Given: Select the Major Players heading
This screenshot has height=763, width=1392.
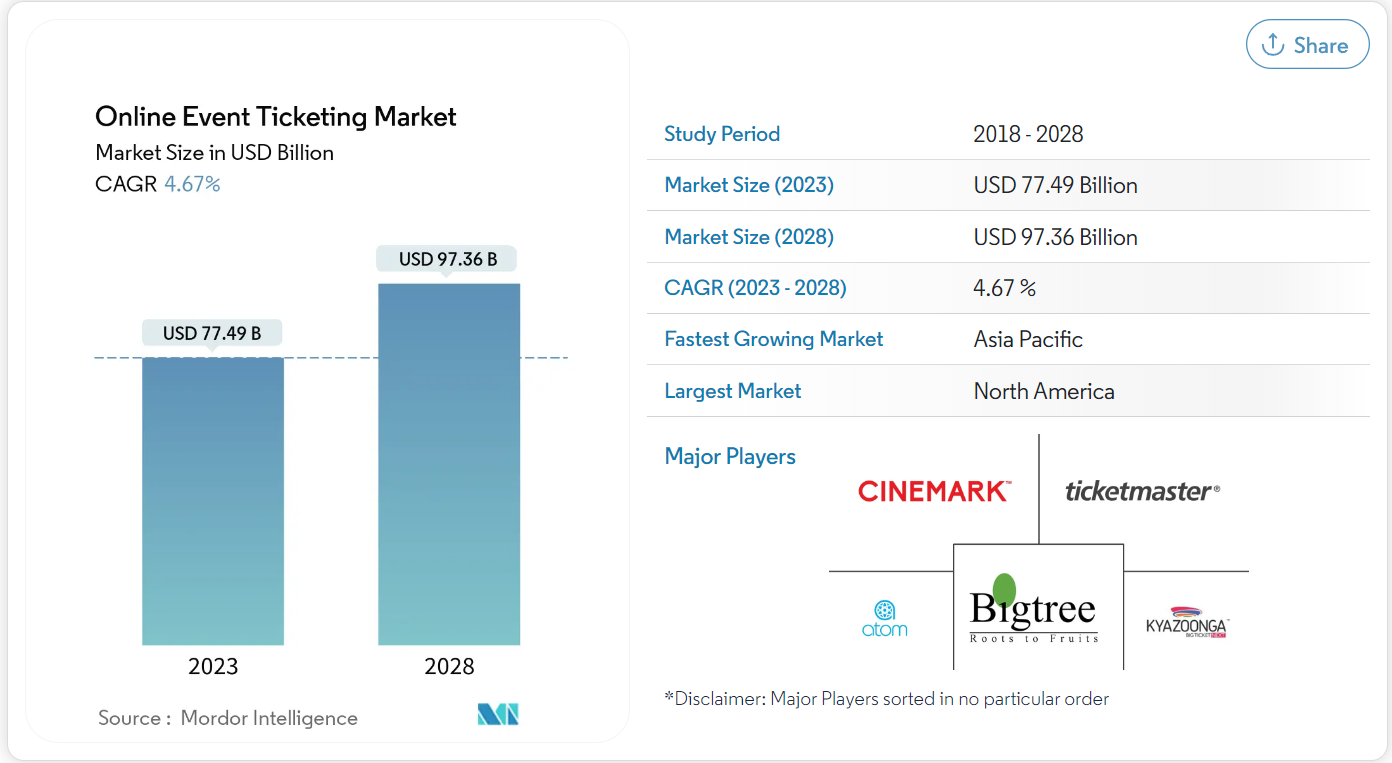Looking at the screenshot, I should [730, 455].
